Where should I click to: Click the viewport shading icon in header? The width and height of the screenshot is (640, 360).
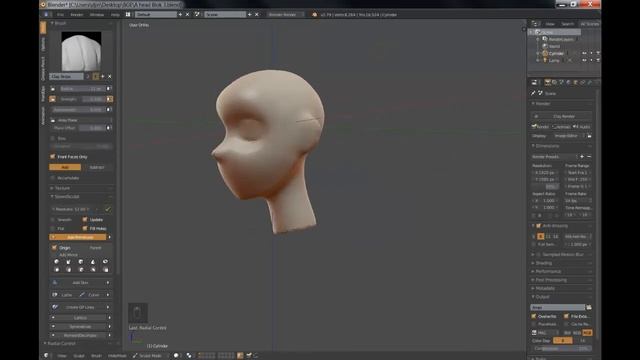[176, 356]
